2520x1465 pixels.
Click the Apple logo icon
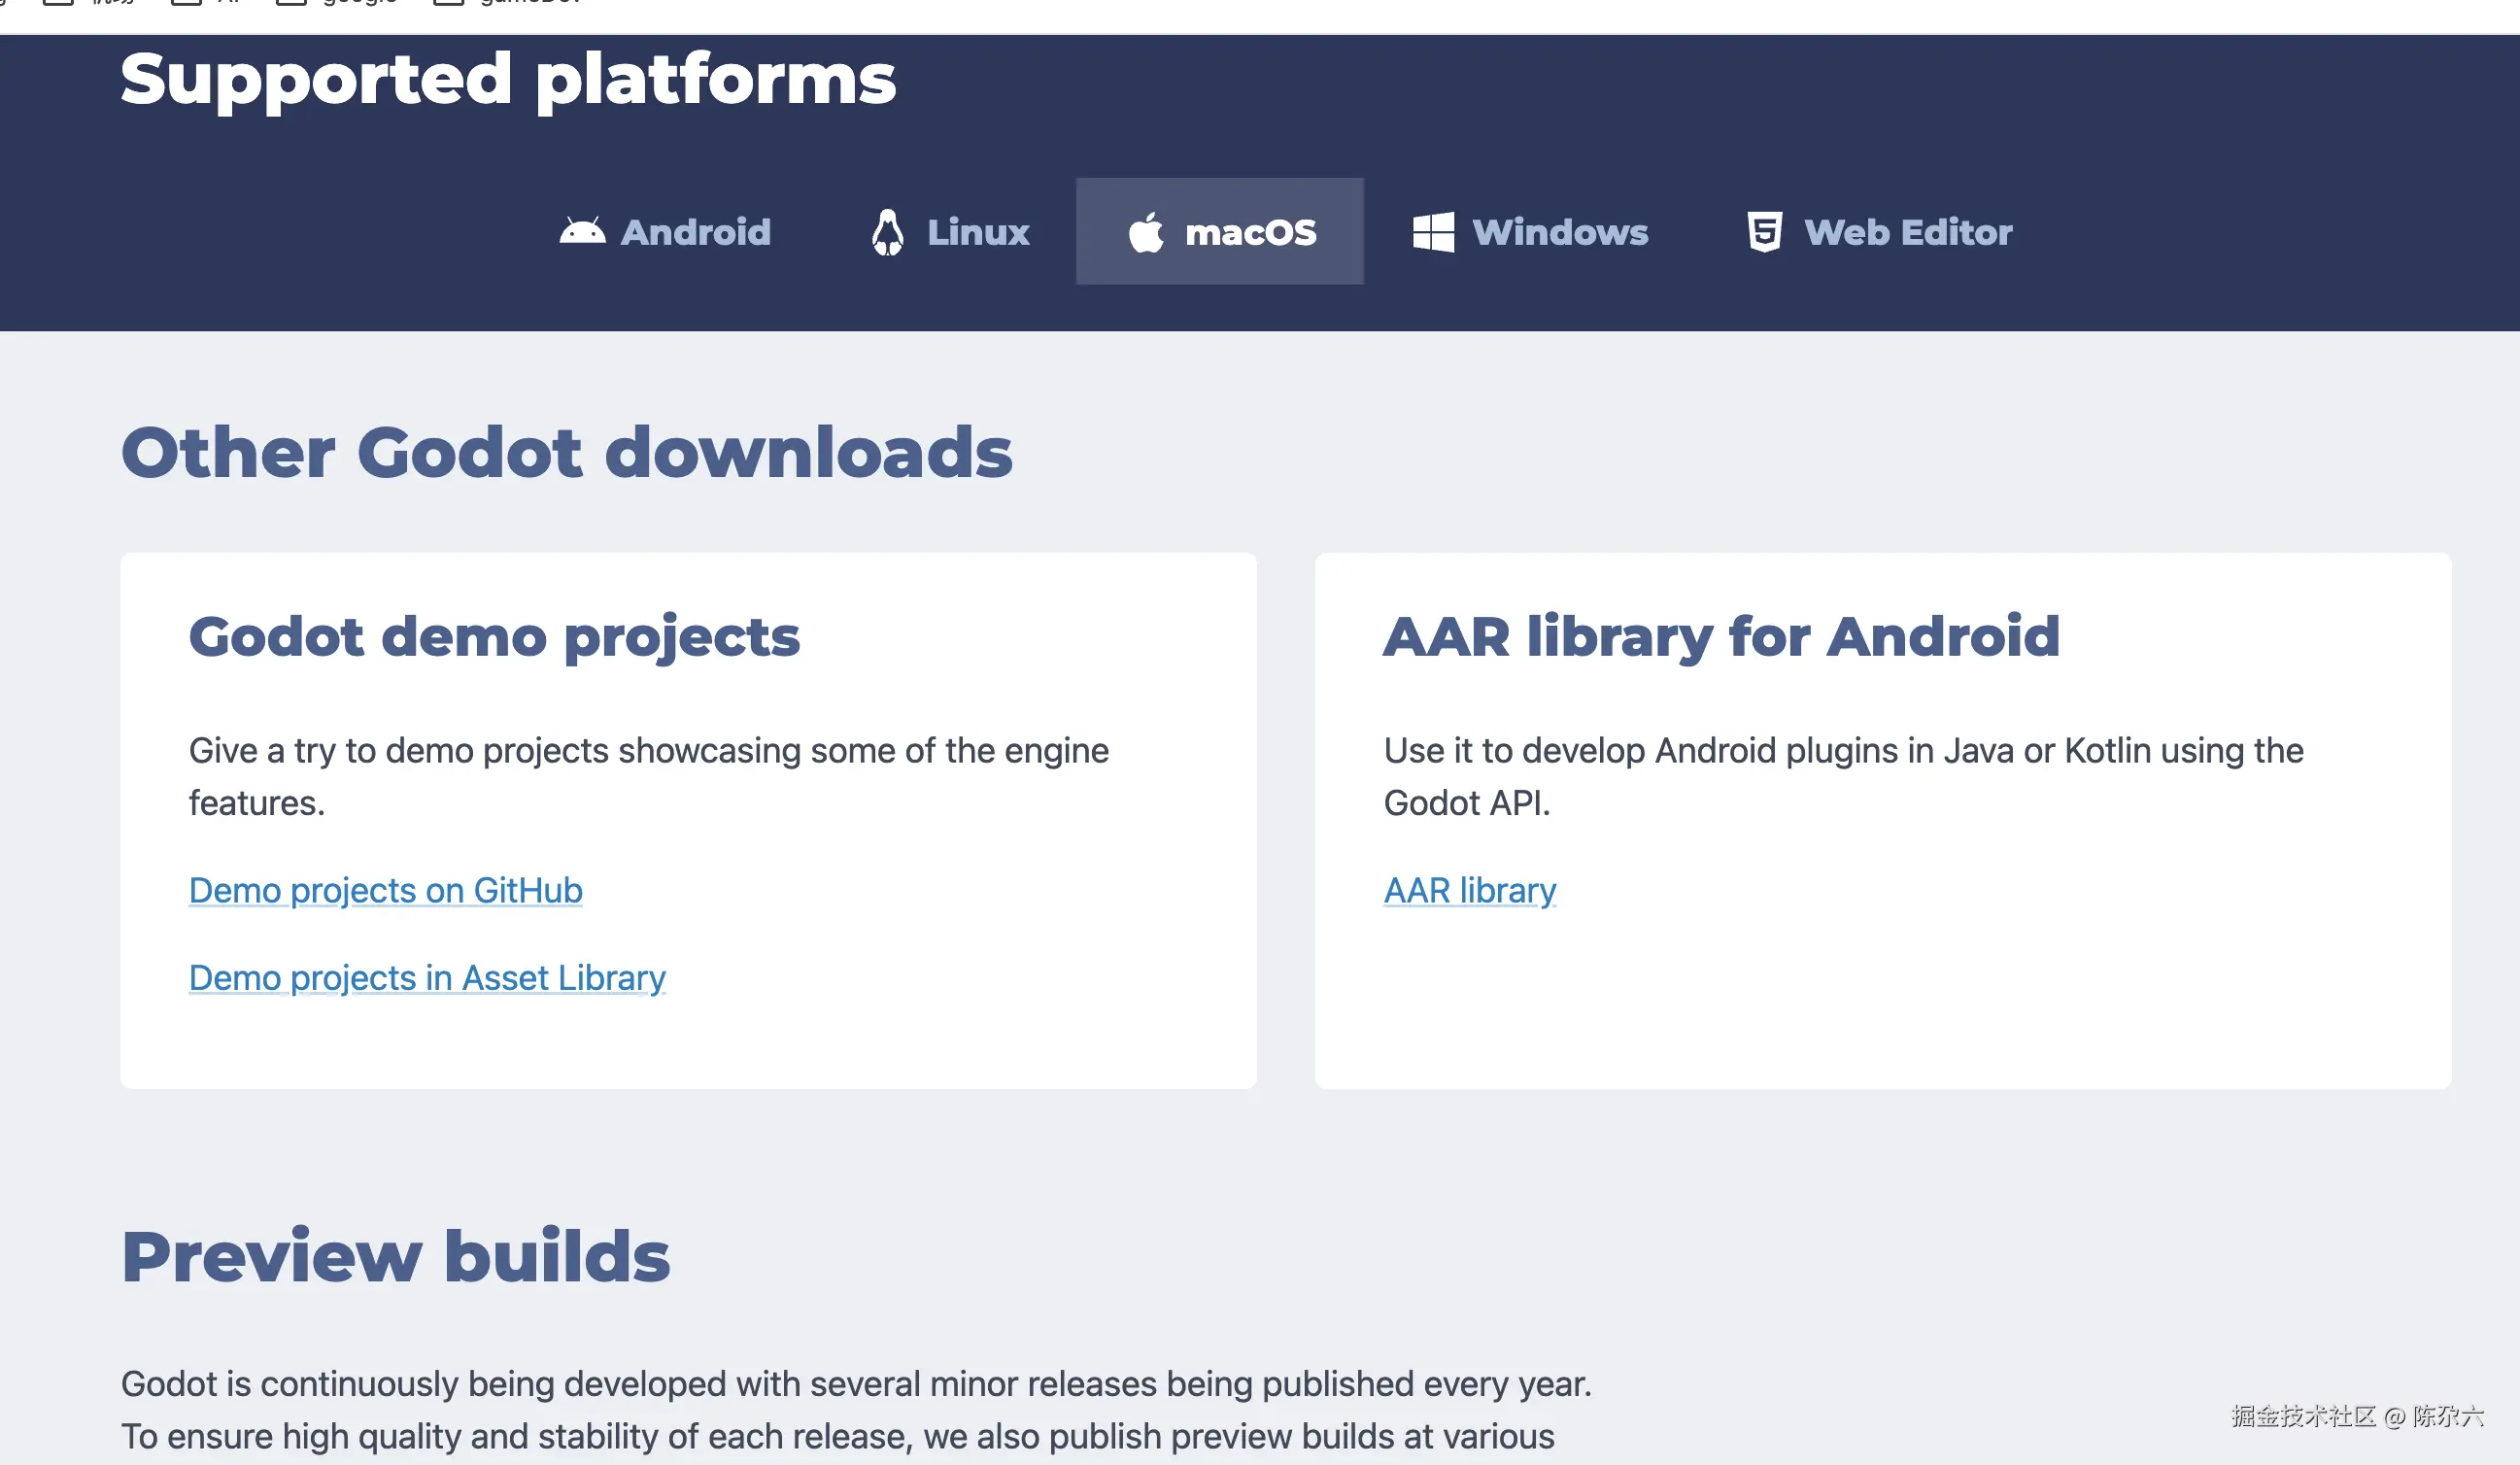(x=1146, y=232)
